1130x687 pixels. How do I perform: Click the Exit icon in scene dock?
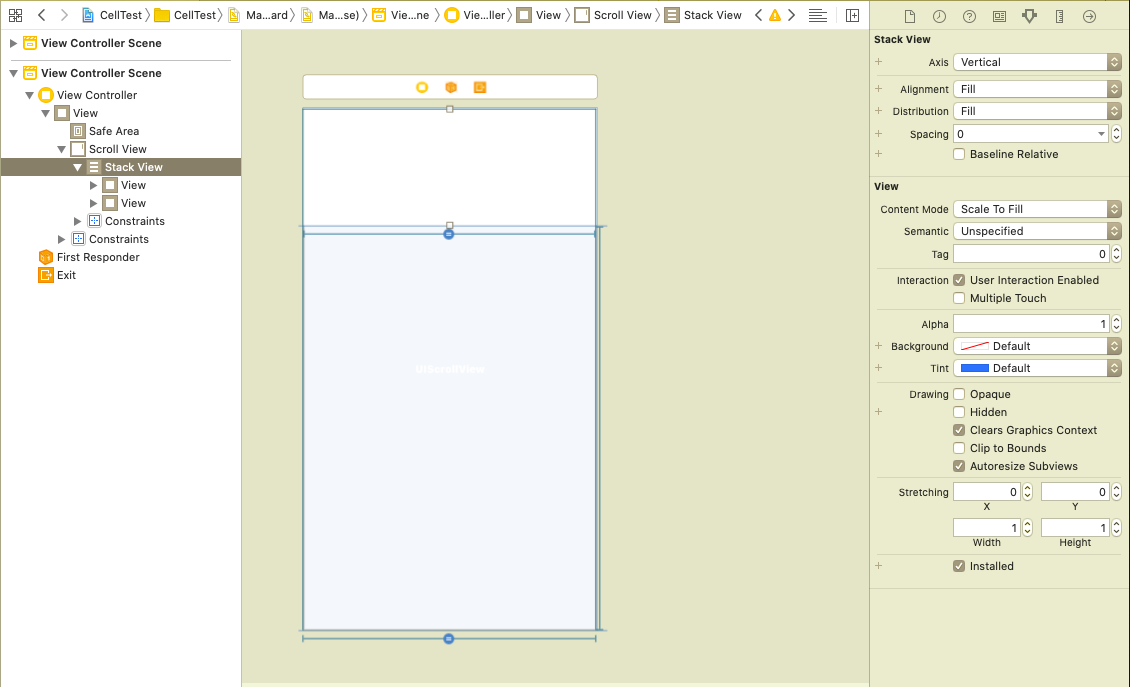[x=479, y=87]
